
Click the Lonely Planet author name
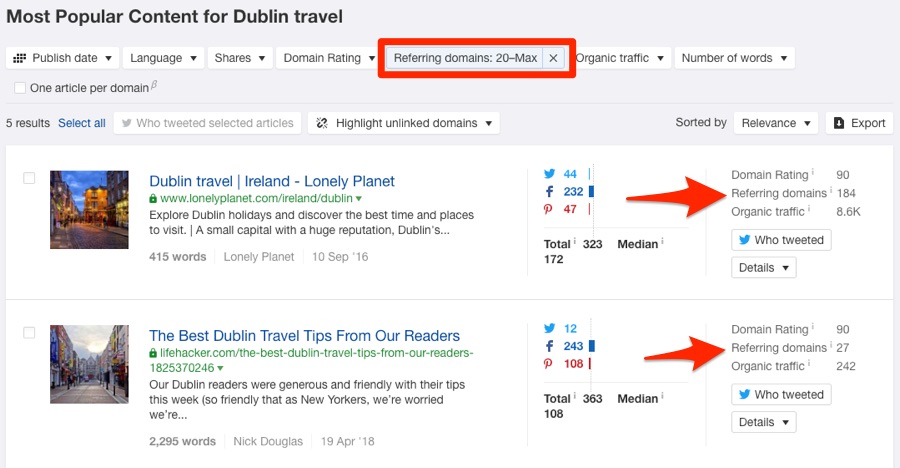(259, 257)
